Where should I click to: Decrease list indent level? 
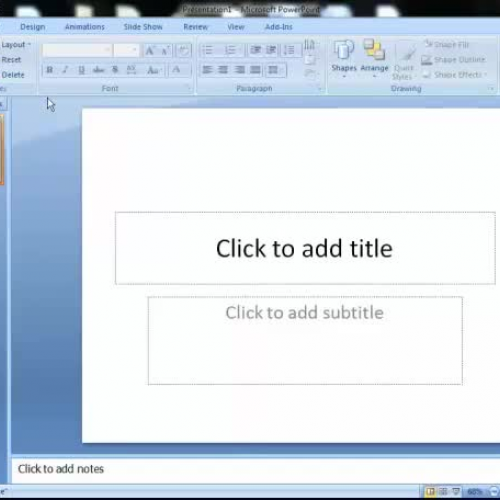[255, 50]
